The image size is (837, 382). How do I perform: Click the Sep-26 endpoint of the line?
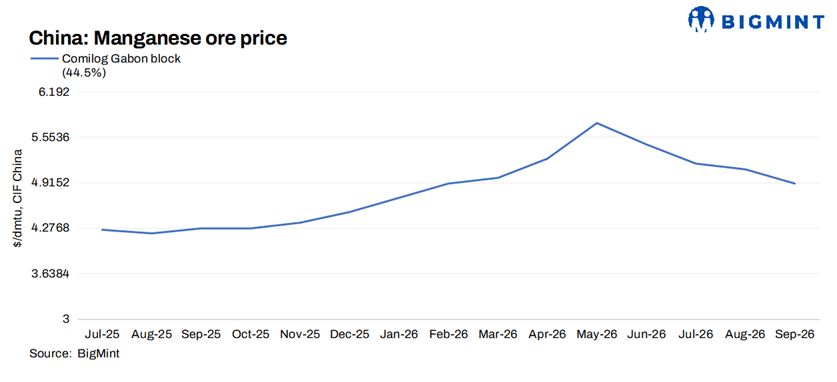tap(795, 184)
